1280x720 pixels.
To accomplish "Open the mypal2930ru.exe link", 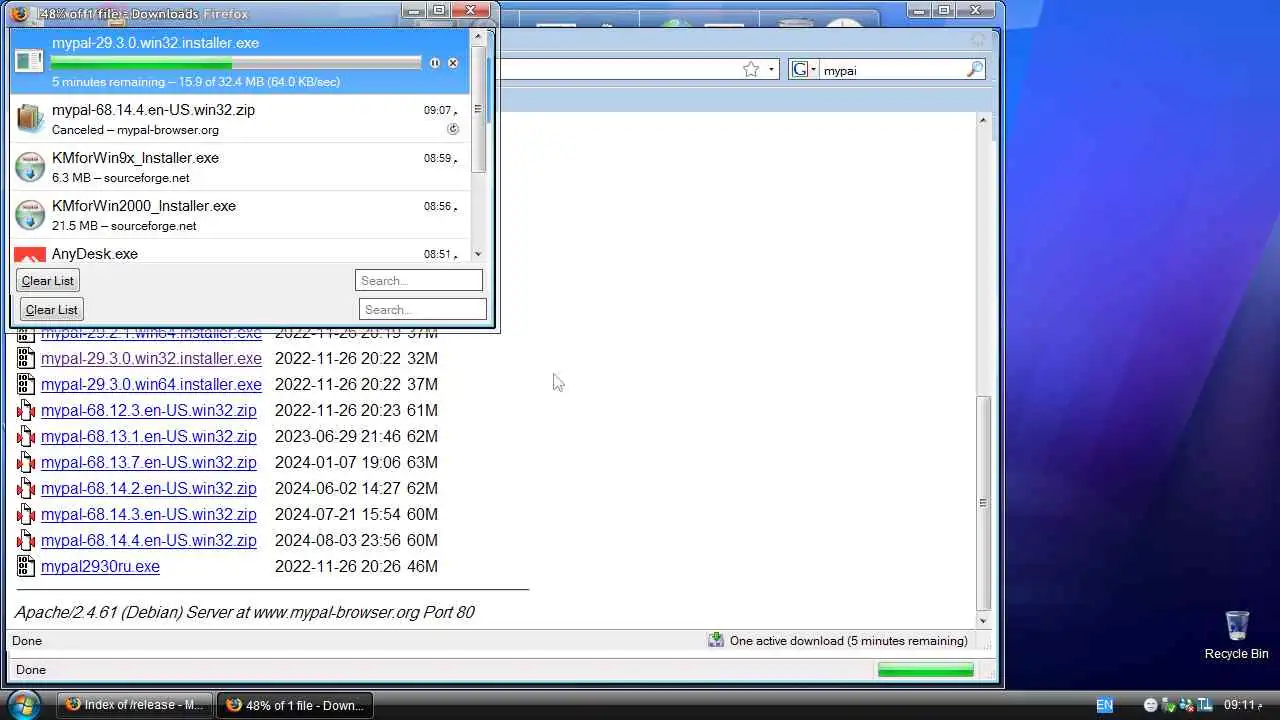I will 100,566.
